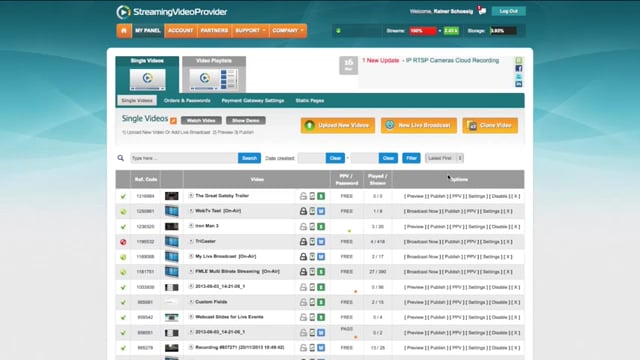The width and height of the screenshot is (640, 360).
Task: Switch to the Static Pages tab
Action: 310,100
